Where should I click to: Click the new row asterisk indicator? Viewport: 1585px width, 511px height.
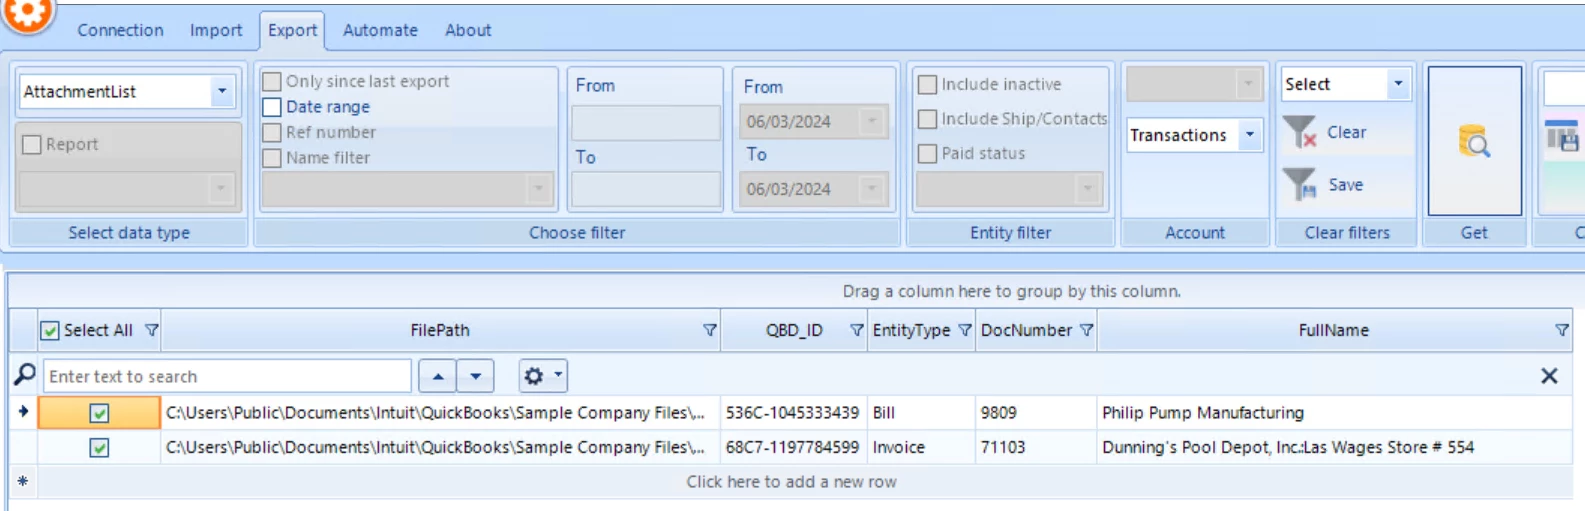coord(23,481)
